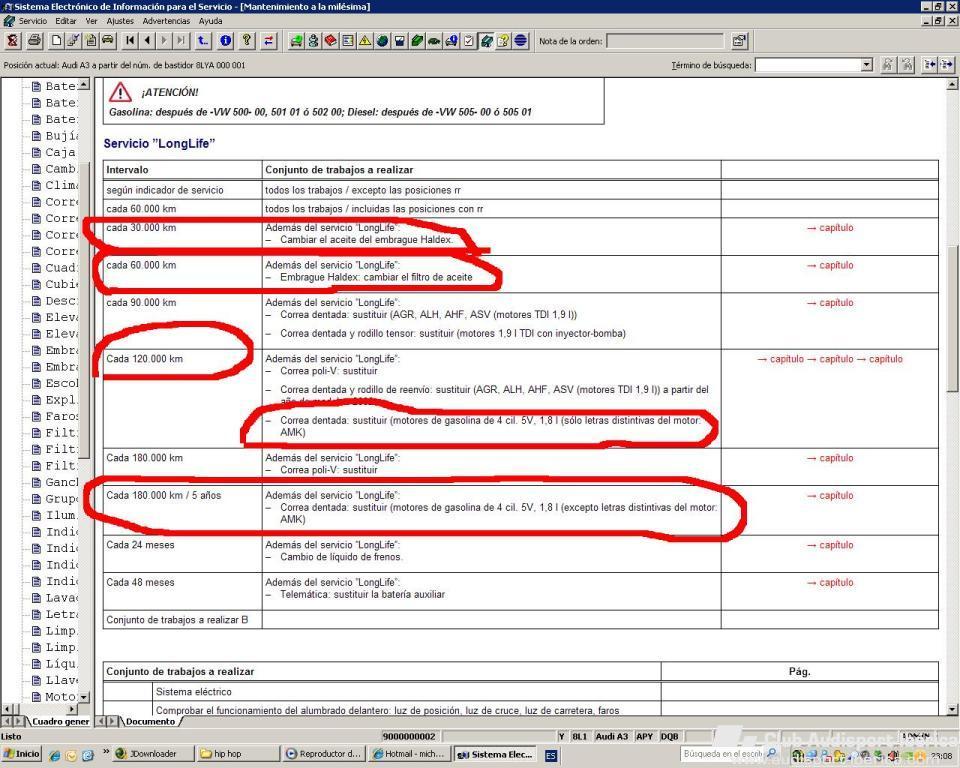The width and height of the screenshot is (960, 768).
Task: Open capítulo link for Cada 48 meses row
Action: (x=830, y=582)
